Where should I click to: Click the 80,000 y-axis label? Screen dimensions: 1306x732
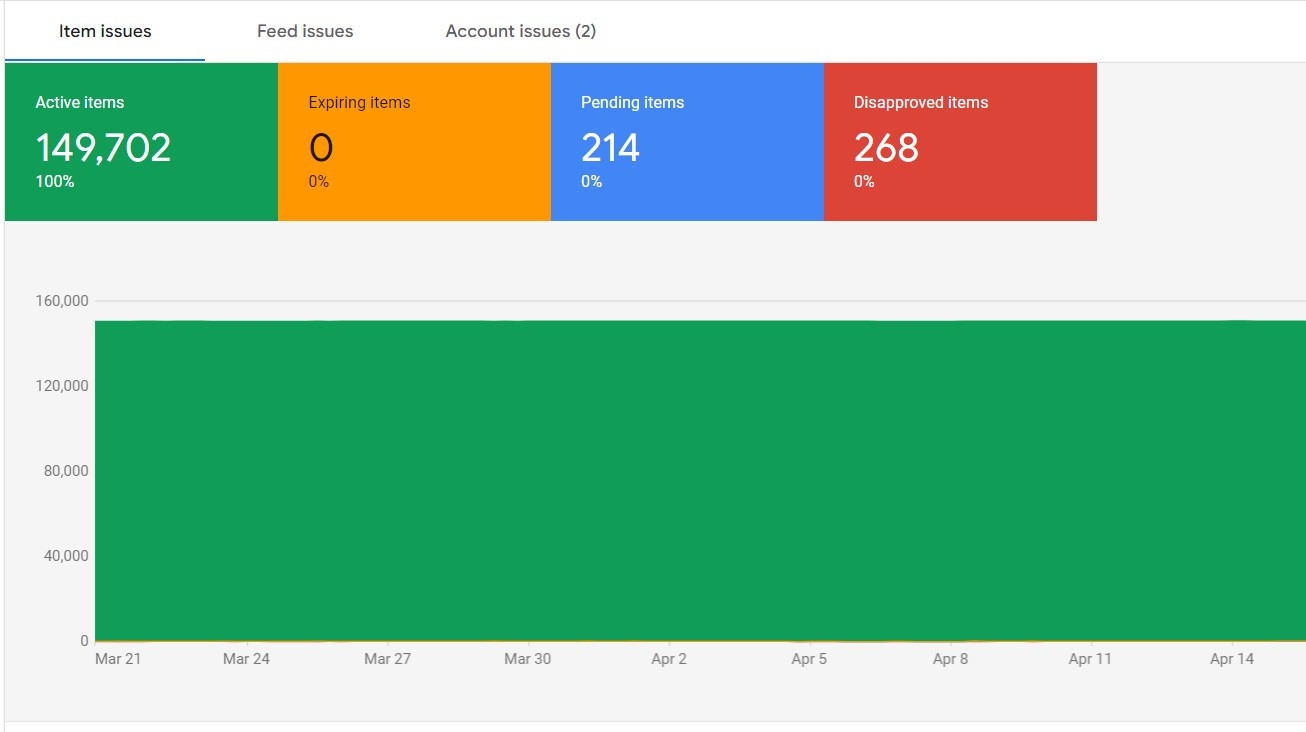67,471
